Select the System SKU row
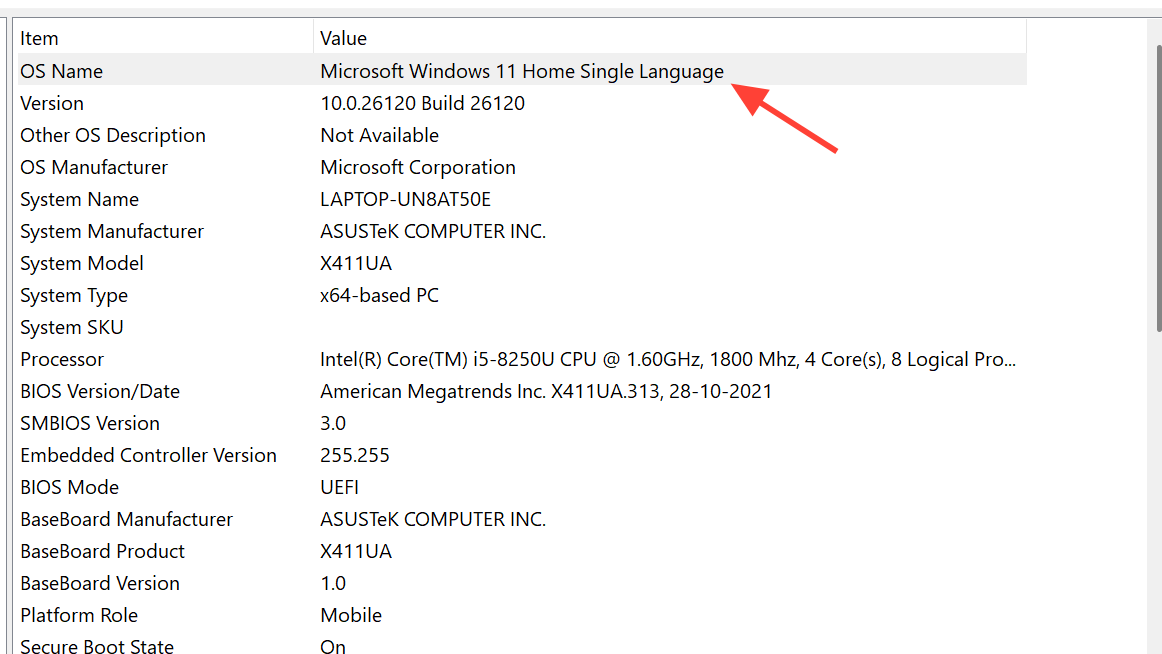This screenshot has width=1162, height=654. pyautogui.click(x=72, y=327)
